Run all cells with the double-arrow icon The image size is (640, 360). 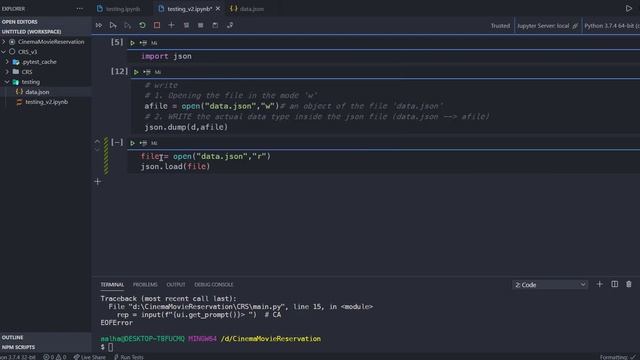pyautogui.click(x=99, y=25)
